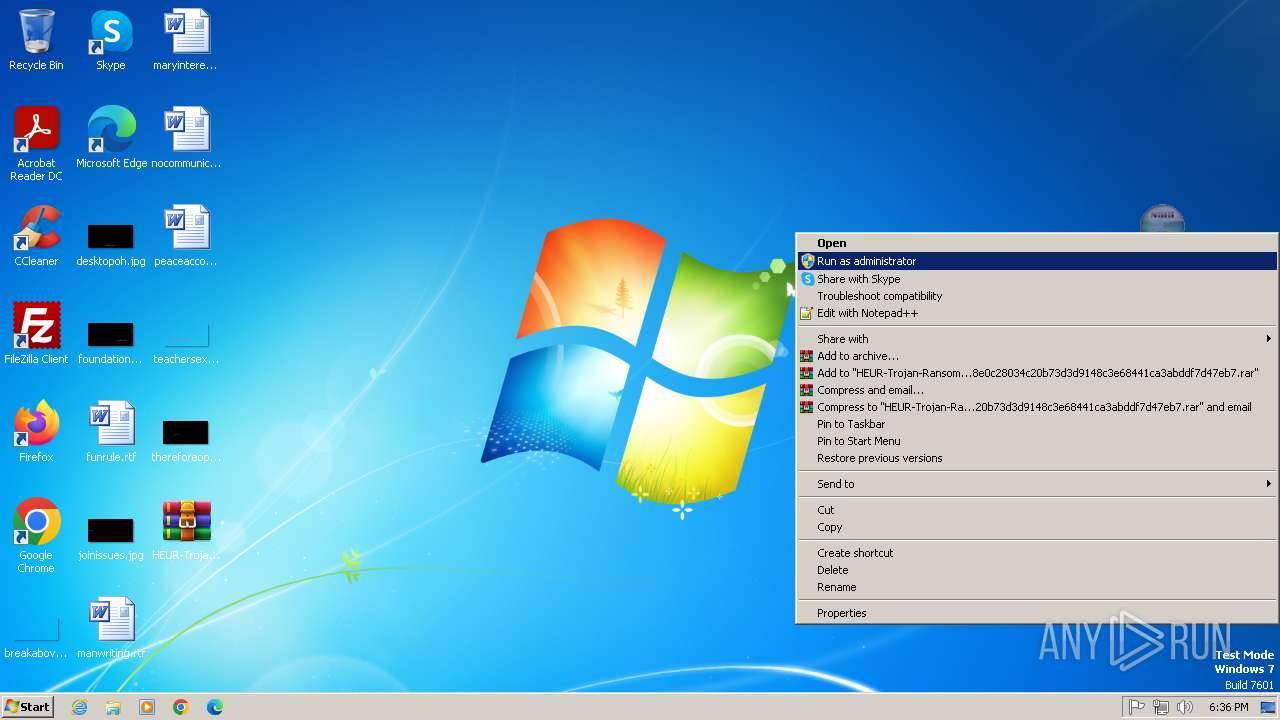Open Windows Explorer from the taskbar

tap(113, 707)
